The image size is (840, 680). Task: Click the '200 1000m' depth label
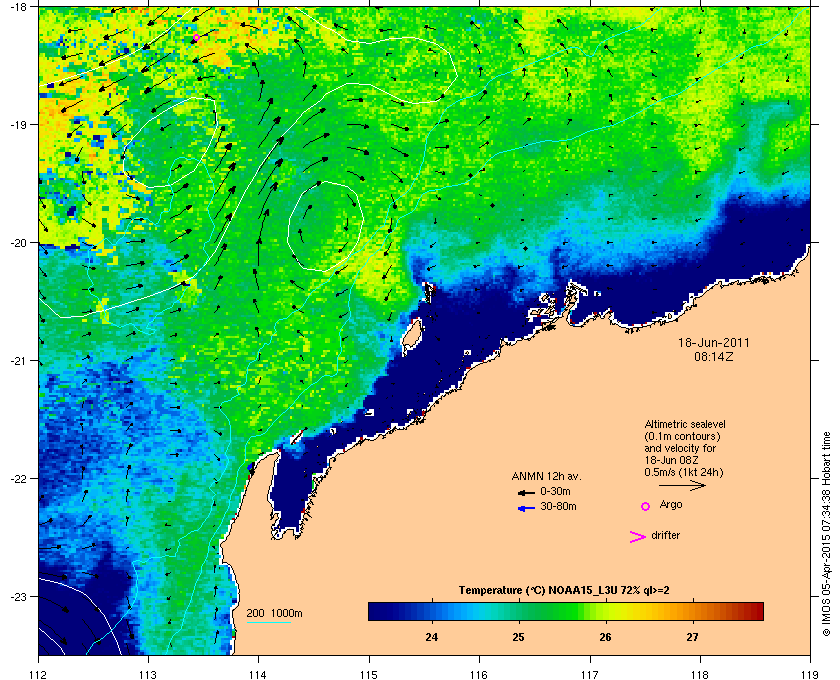[x=274, y=614]
